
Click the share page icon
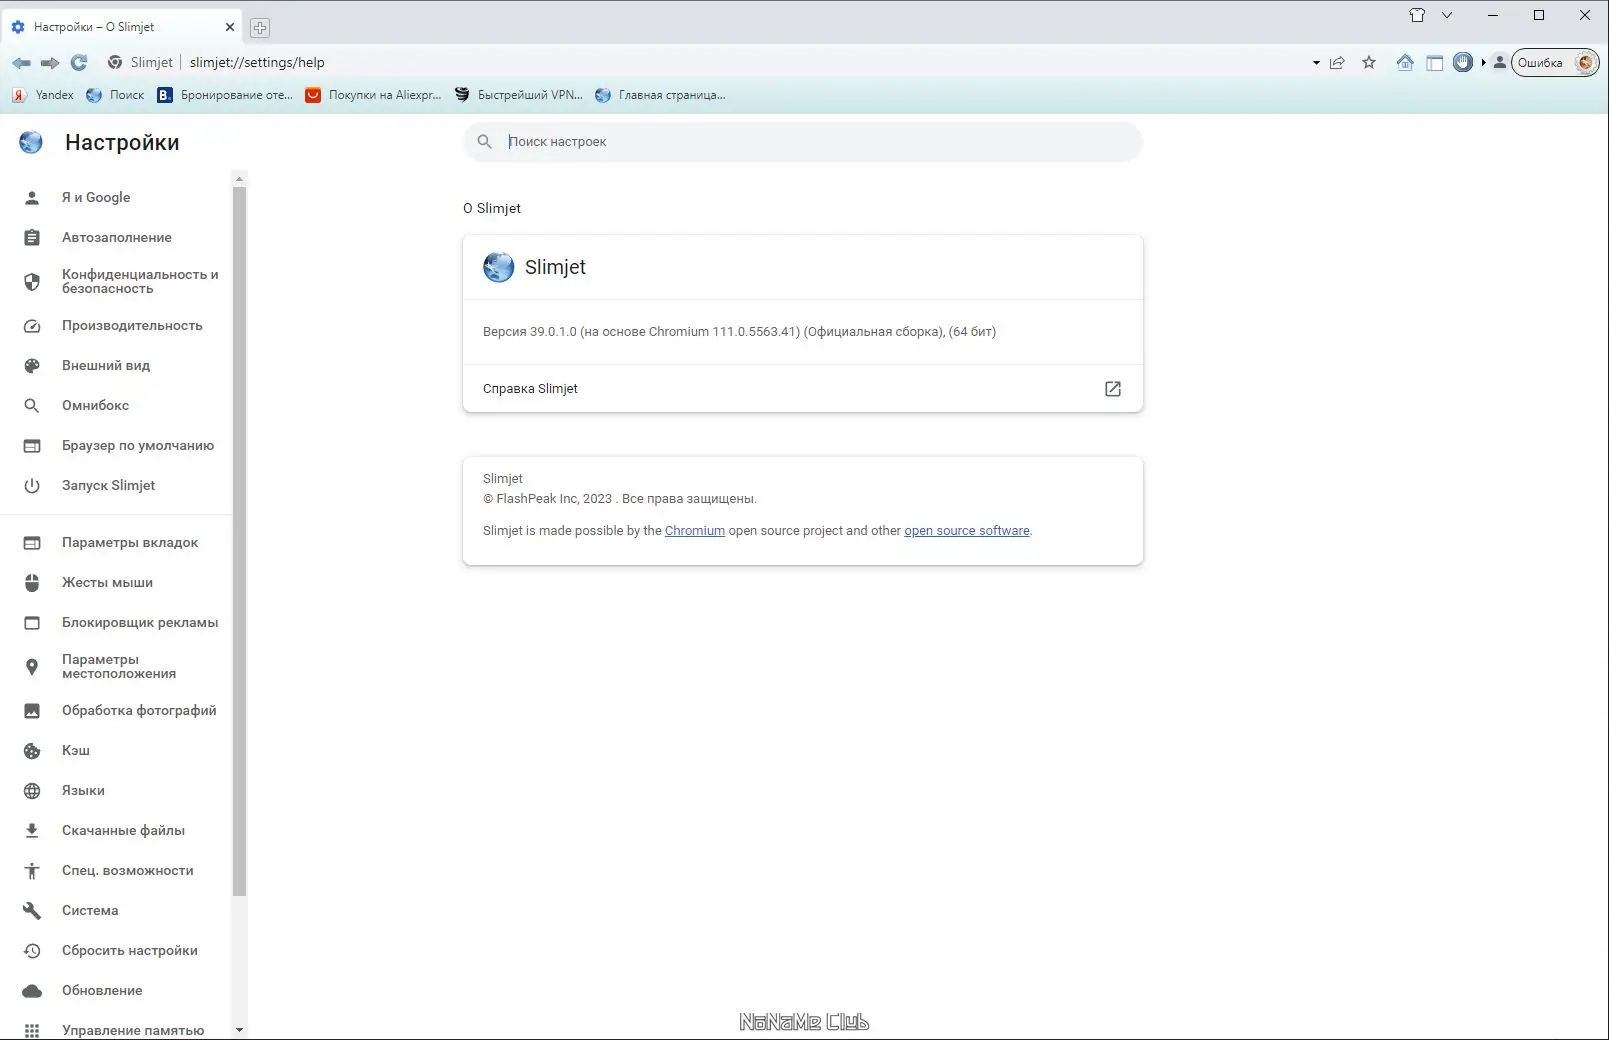pos(1338,63)
